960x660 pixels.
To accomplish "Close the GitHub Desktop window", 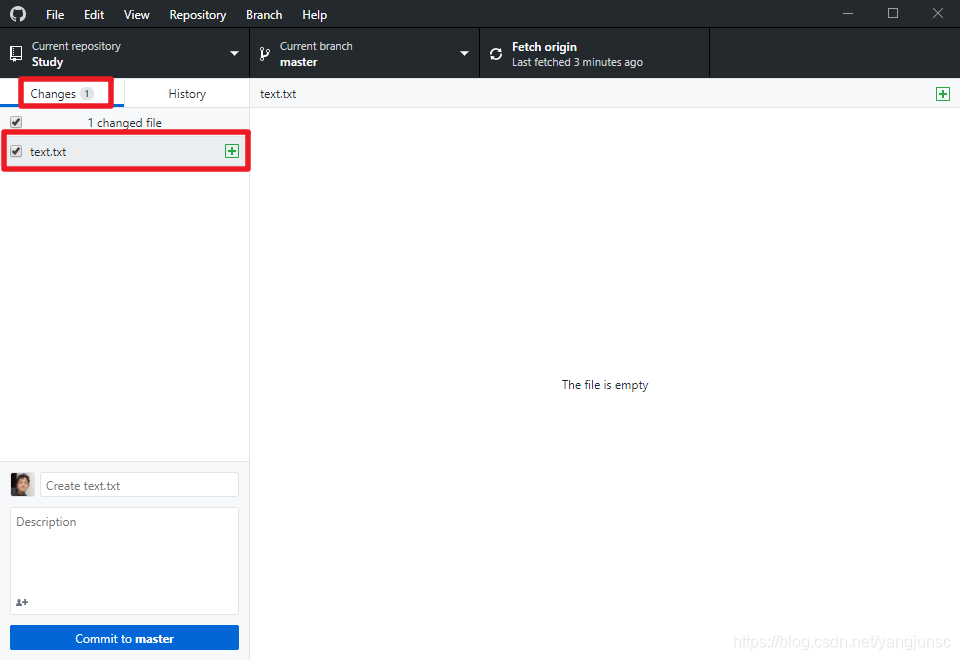I will pos(937,13).
